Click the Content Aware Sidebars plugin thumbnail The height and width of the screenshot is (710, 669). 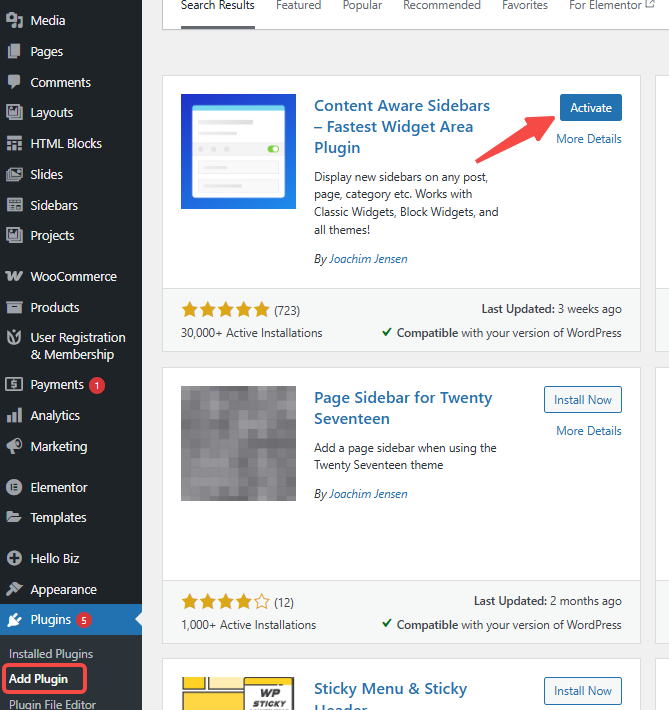point(238,151)
